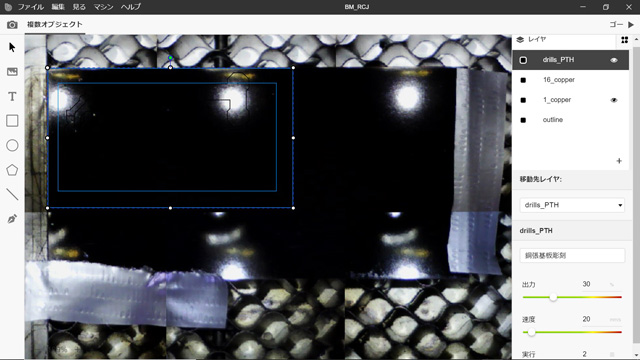The height and width of the screenshot is (360, 640).
Task: Click the 実行 value field showing 2
Action: pos(585,354)
